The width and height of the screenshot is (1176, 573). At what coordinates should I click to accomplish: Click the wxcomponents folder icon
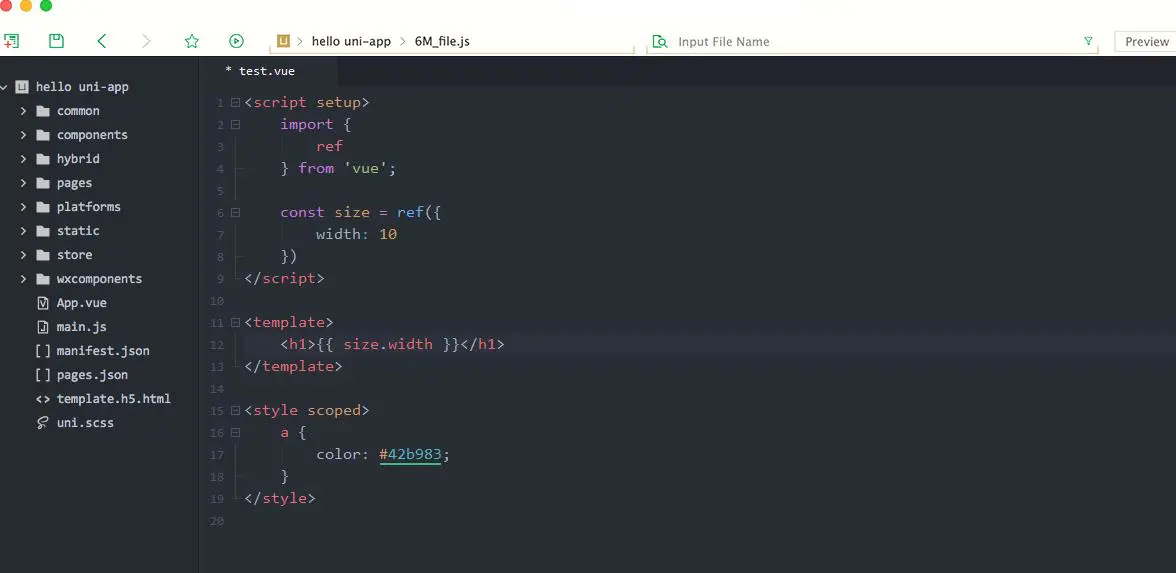point(43,279)
